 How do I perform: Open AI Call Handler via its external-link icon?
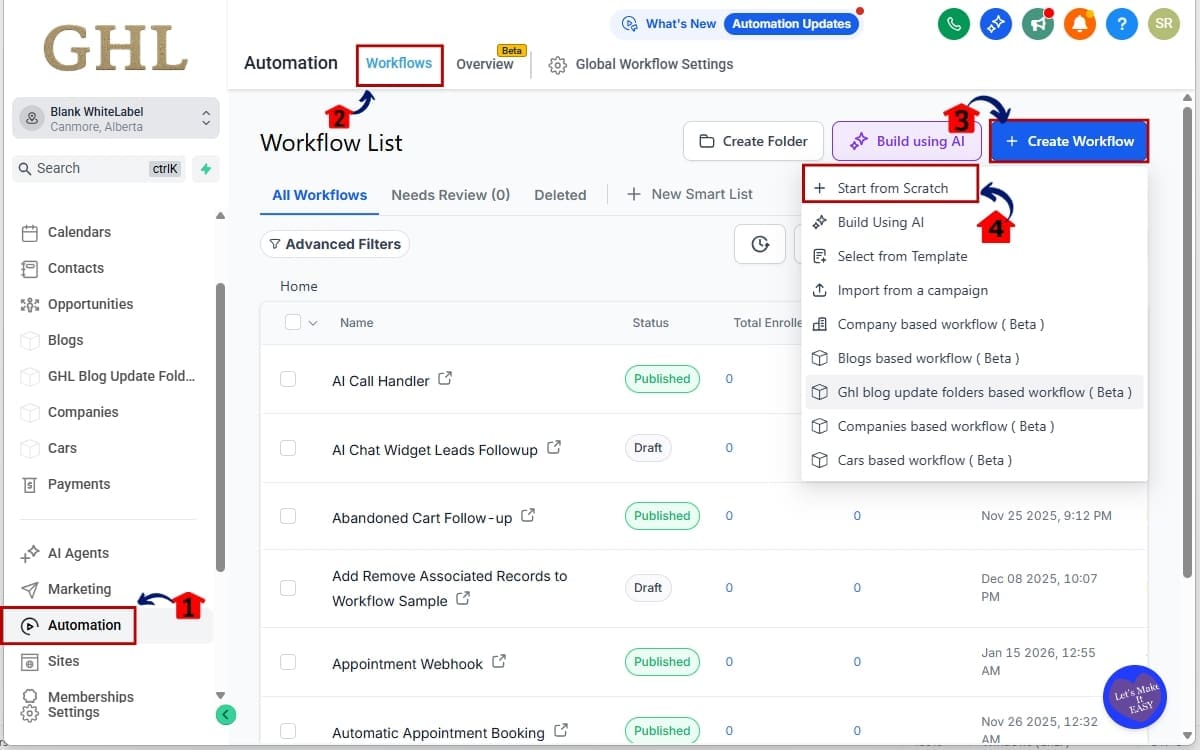click(x=446, y=378)
